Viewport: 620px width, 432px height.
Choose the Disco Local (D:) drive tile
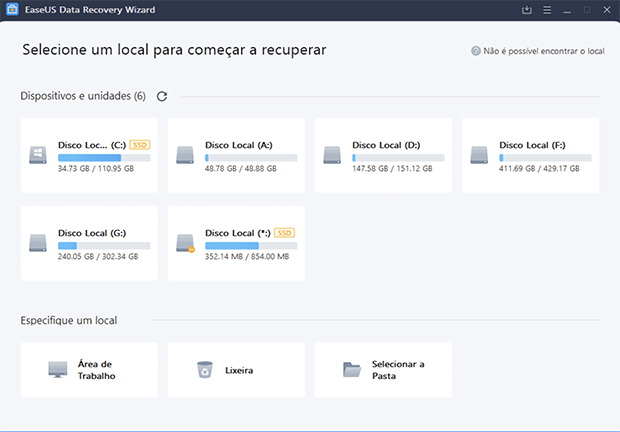(383, 156)
